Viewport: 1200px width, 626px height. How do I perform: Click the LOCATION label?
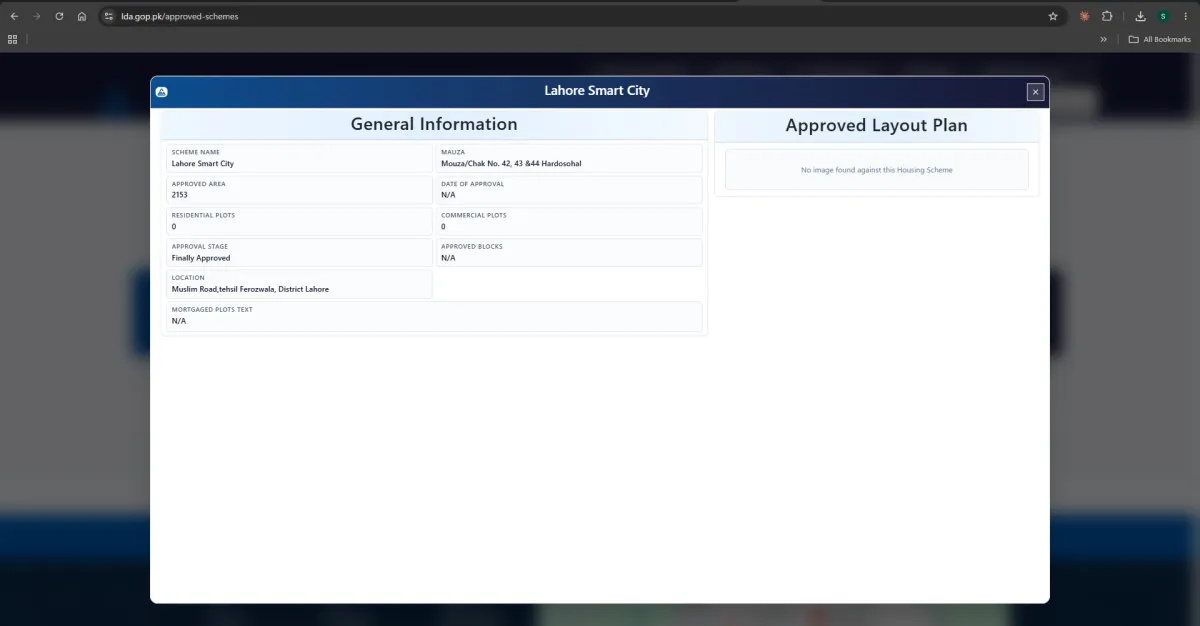tap(188, 278)
